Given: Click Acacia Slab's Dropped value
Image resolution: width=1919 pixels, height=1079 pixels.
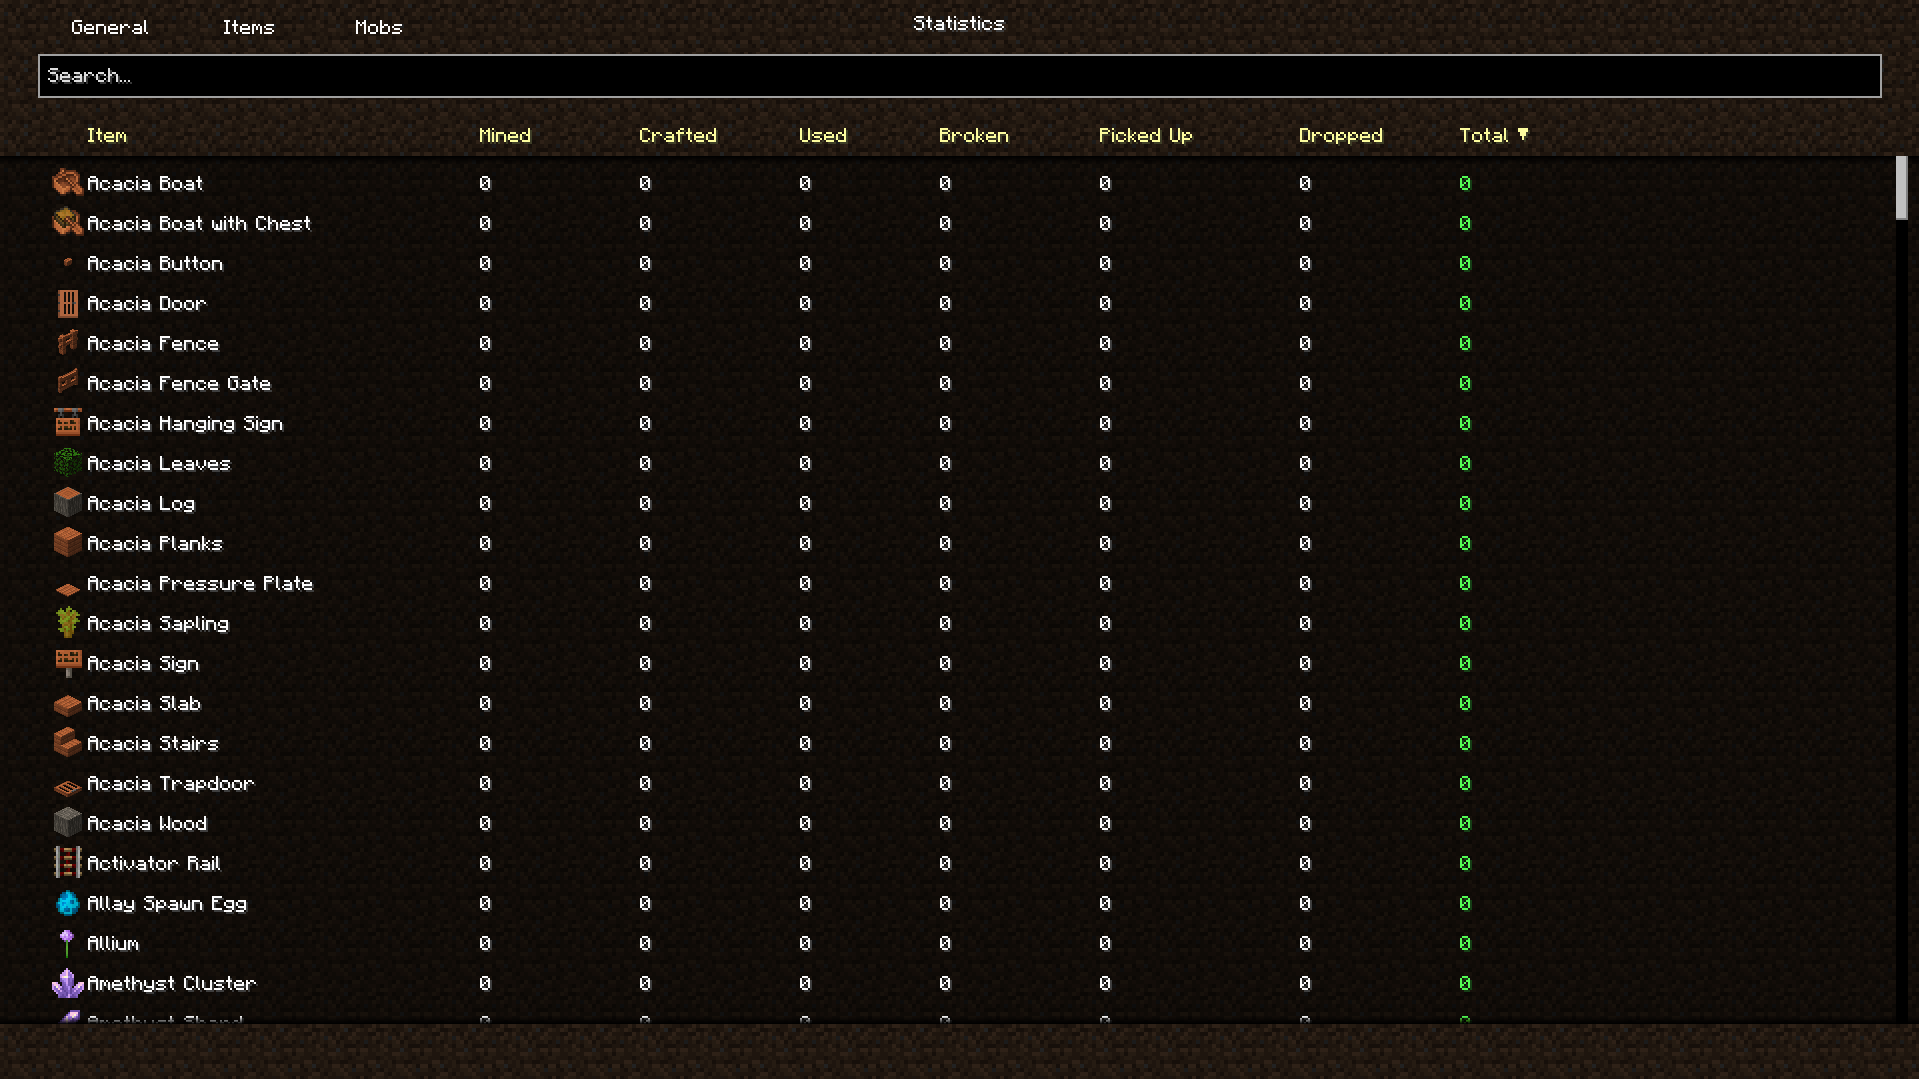Looking at the screenshot, I should 1305,703.
